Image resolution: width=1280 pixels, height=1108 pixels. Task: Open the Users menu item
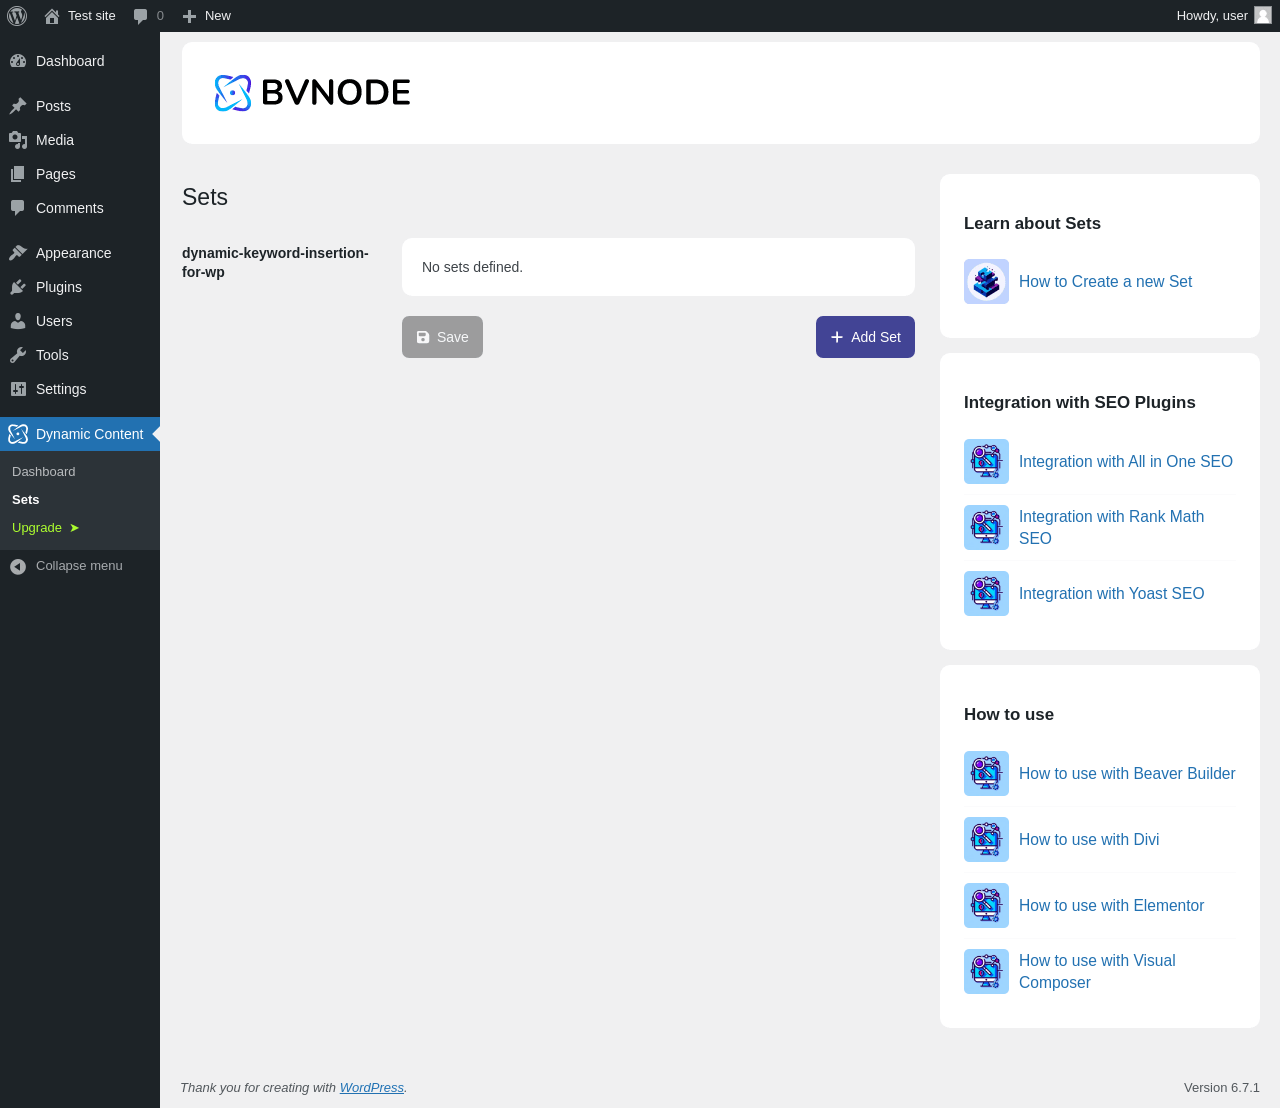(x=80, y=321)
